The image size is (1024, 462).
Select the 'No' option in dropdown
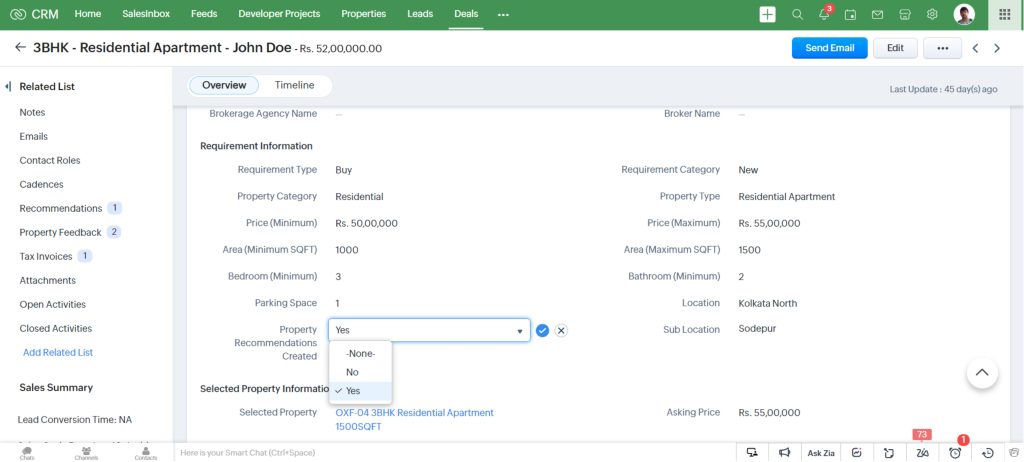click(x=352, y=372)
